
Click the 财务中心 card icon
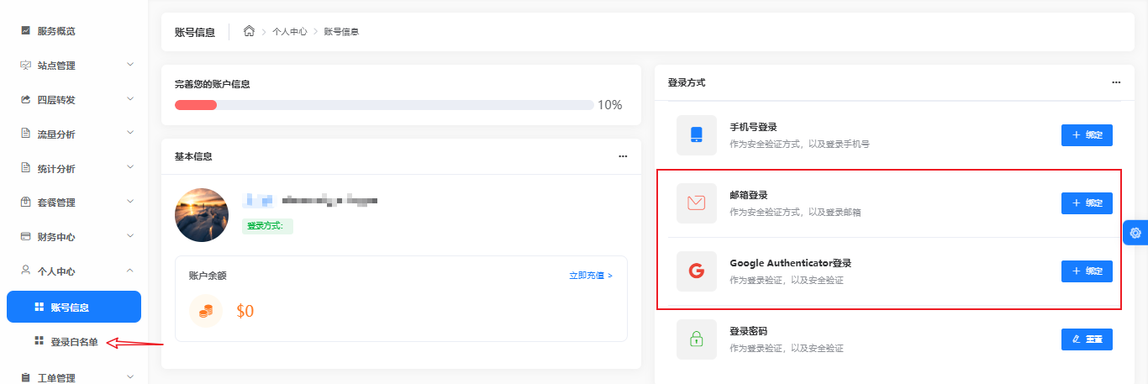pos(26,237)
